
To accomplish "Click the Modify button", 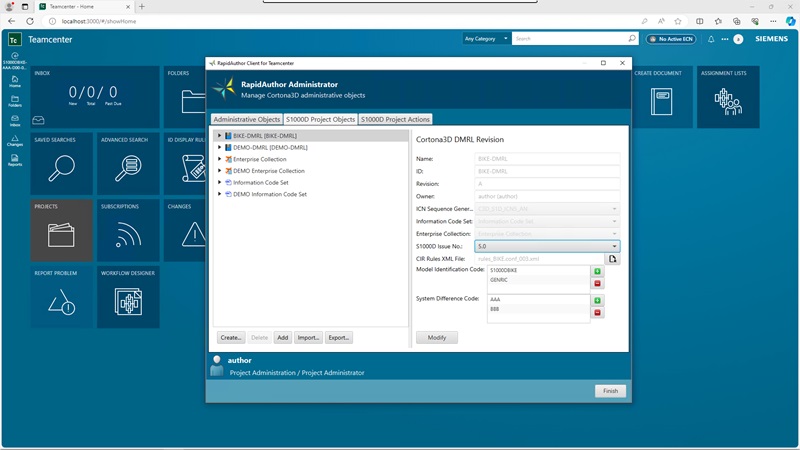I will pyautogui.click(x=437, y=338).
